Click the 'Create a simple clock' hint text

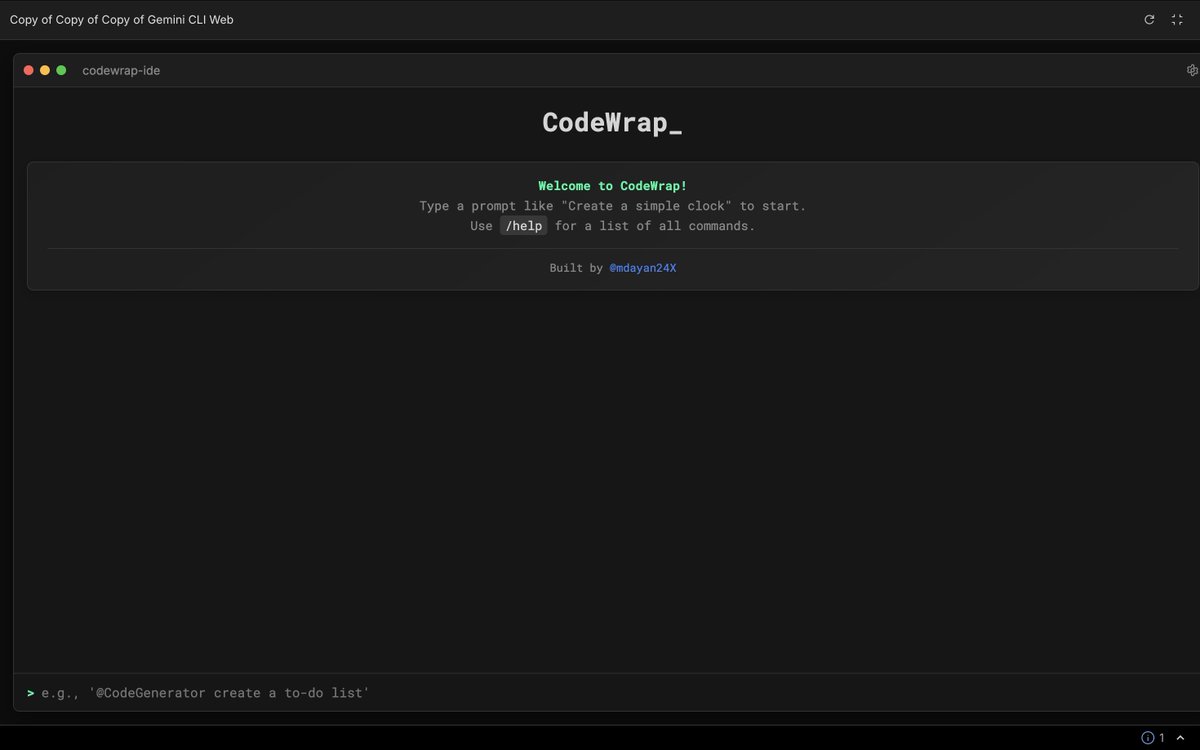[646, 206]
